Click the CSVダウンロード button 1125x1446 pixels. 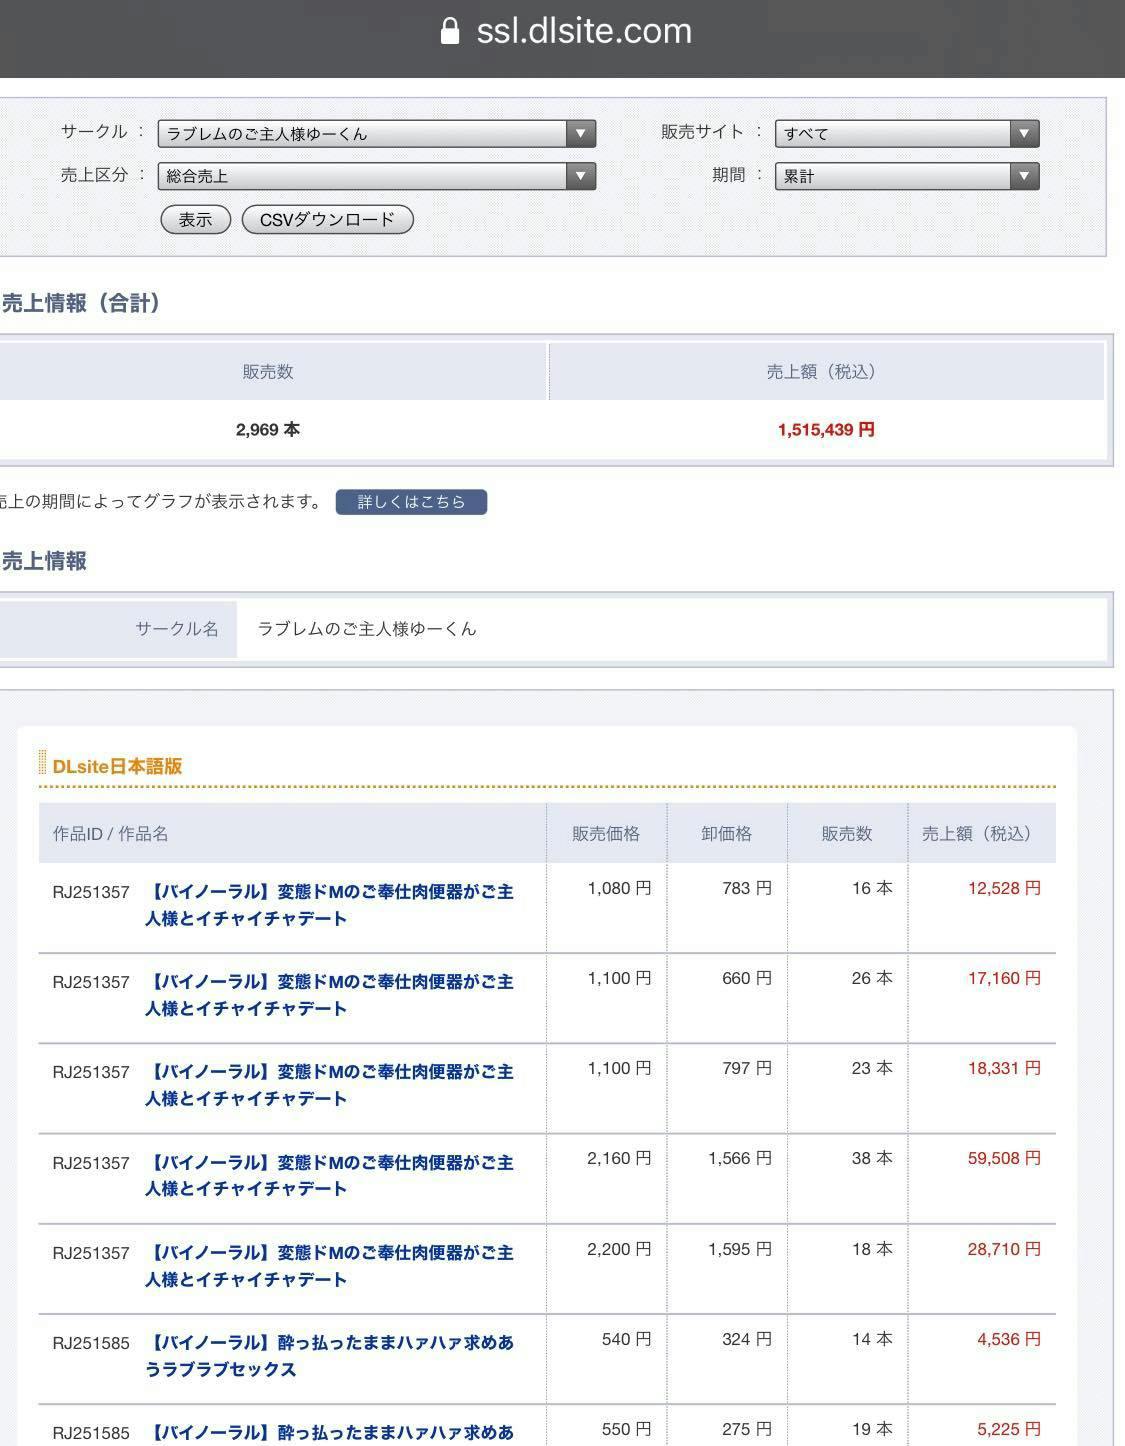point(328,220)
